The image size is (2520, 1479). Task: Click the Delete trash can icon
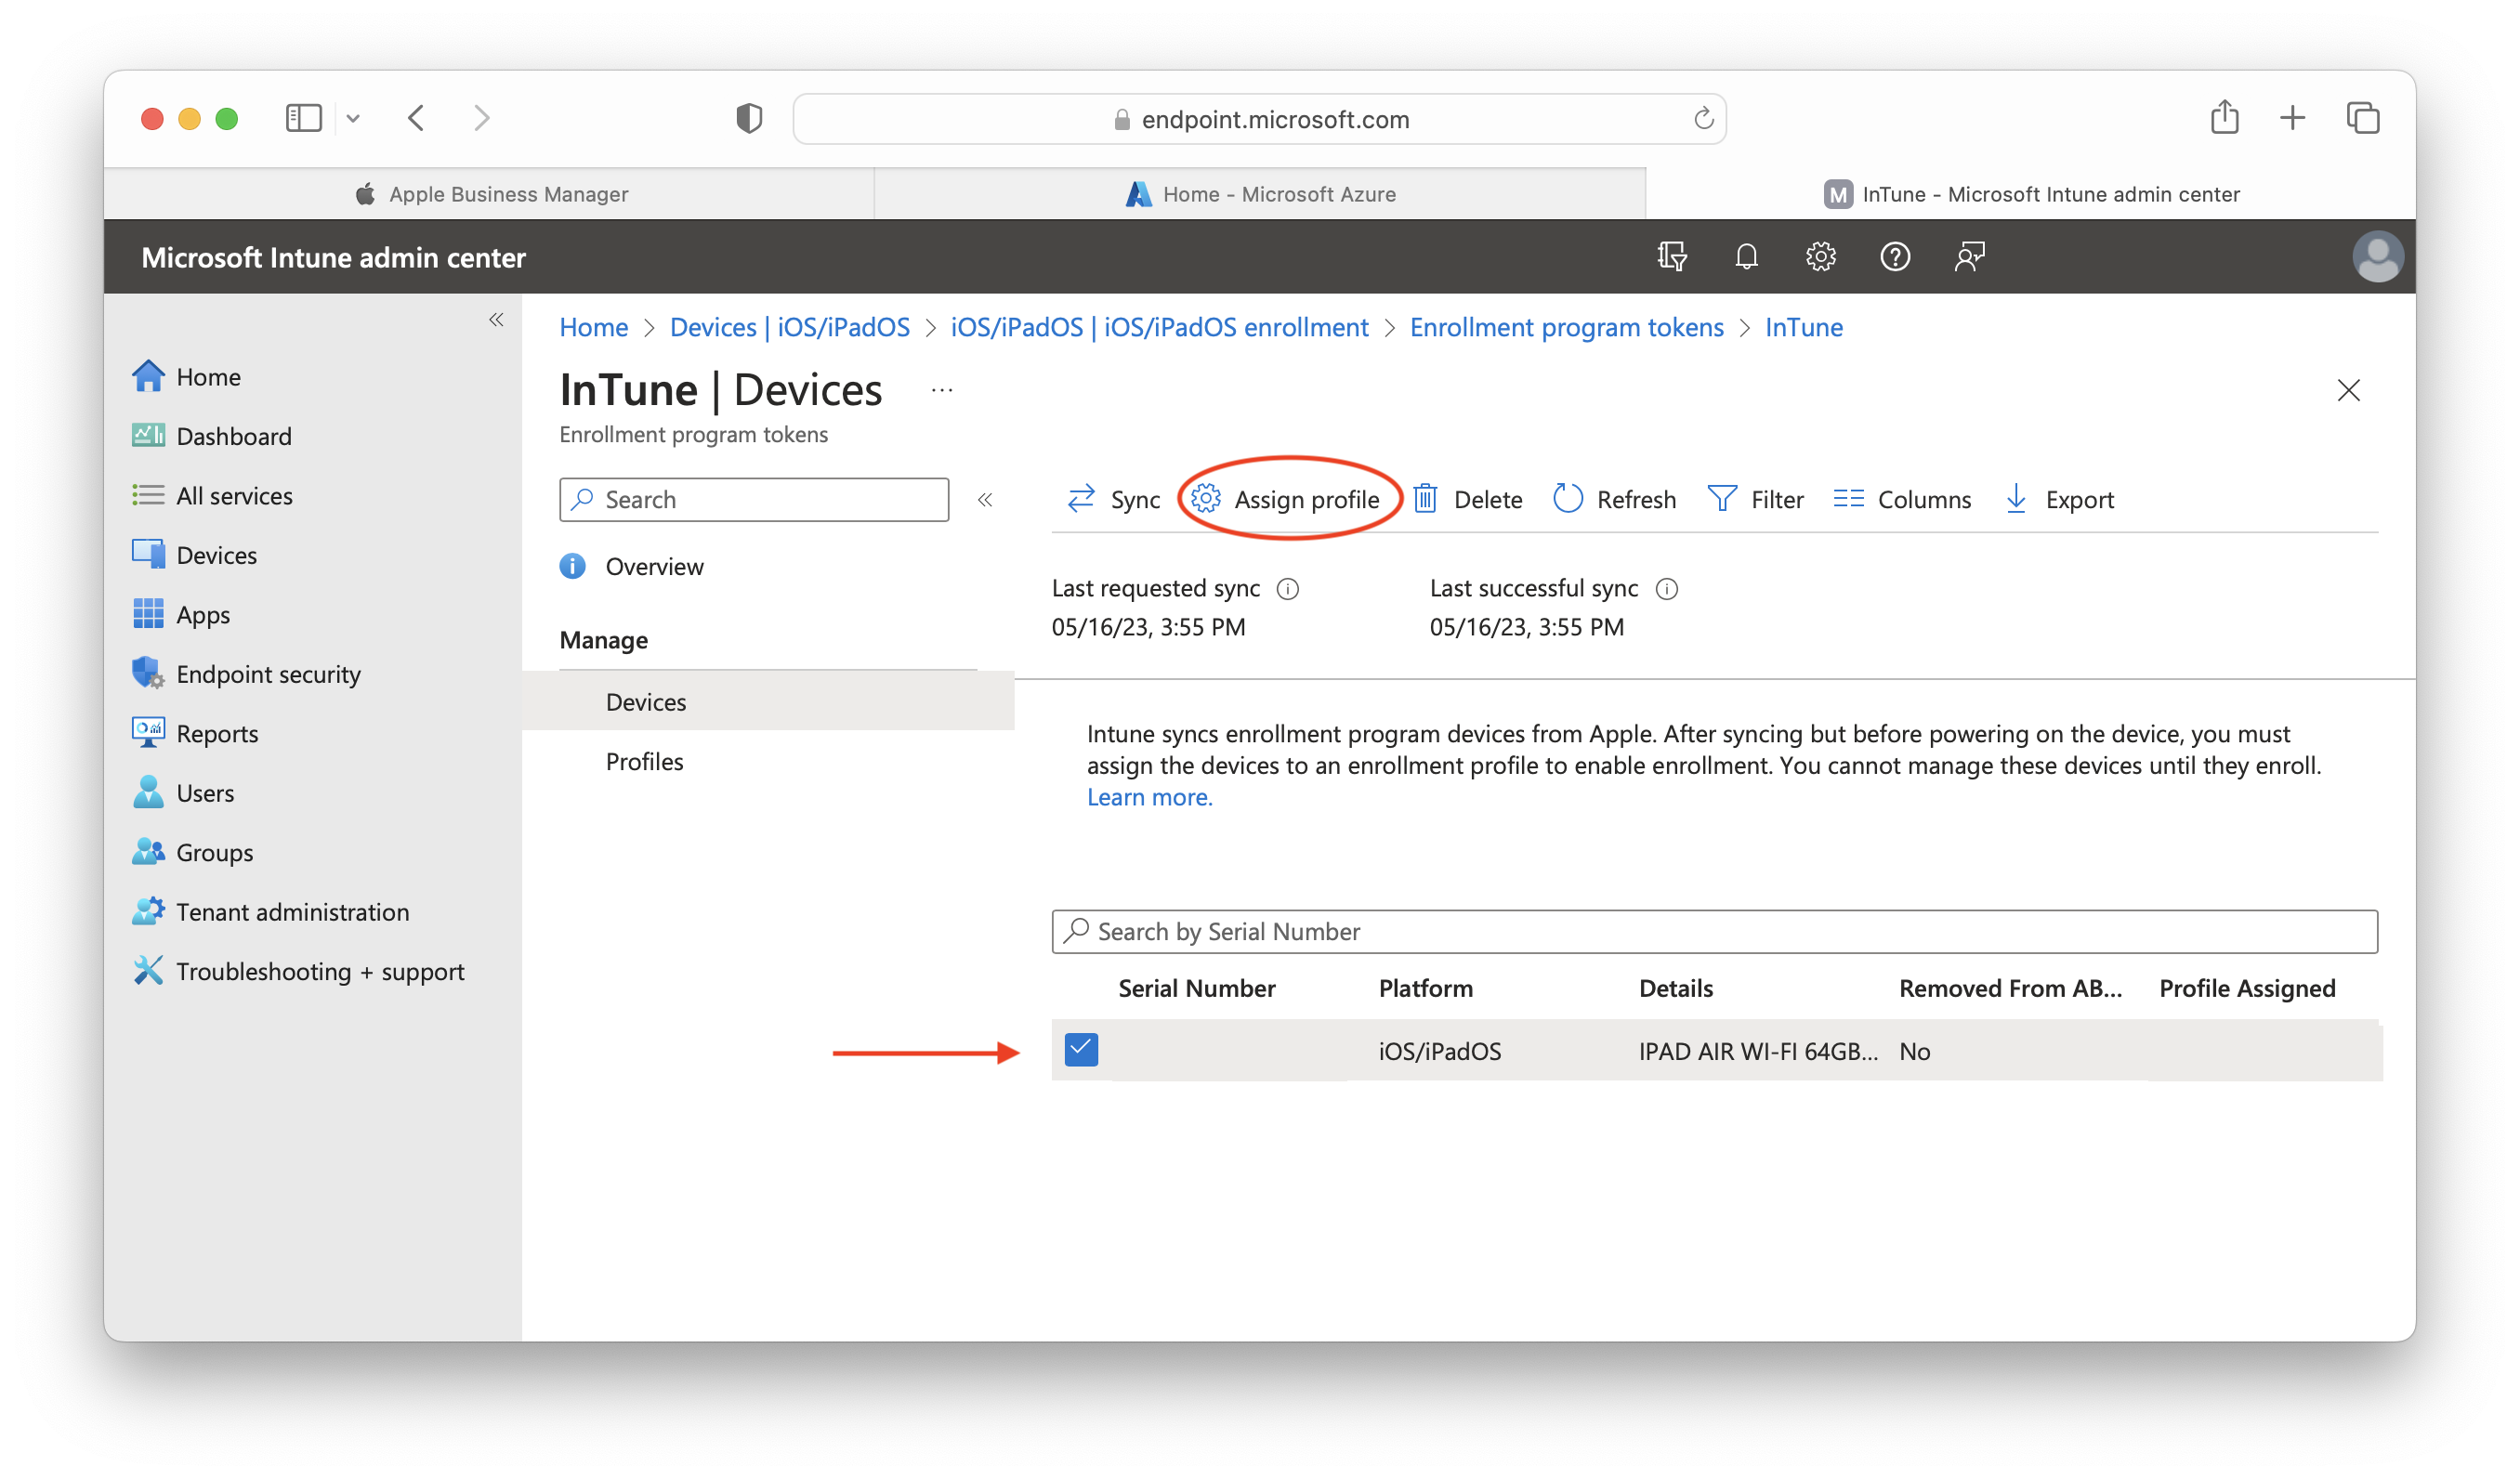click(x=1425, y=498)
